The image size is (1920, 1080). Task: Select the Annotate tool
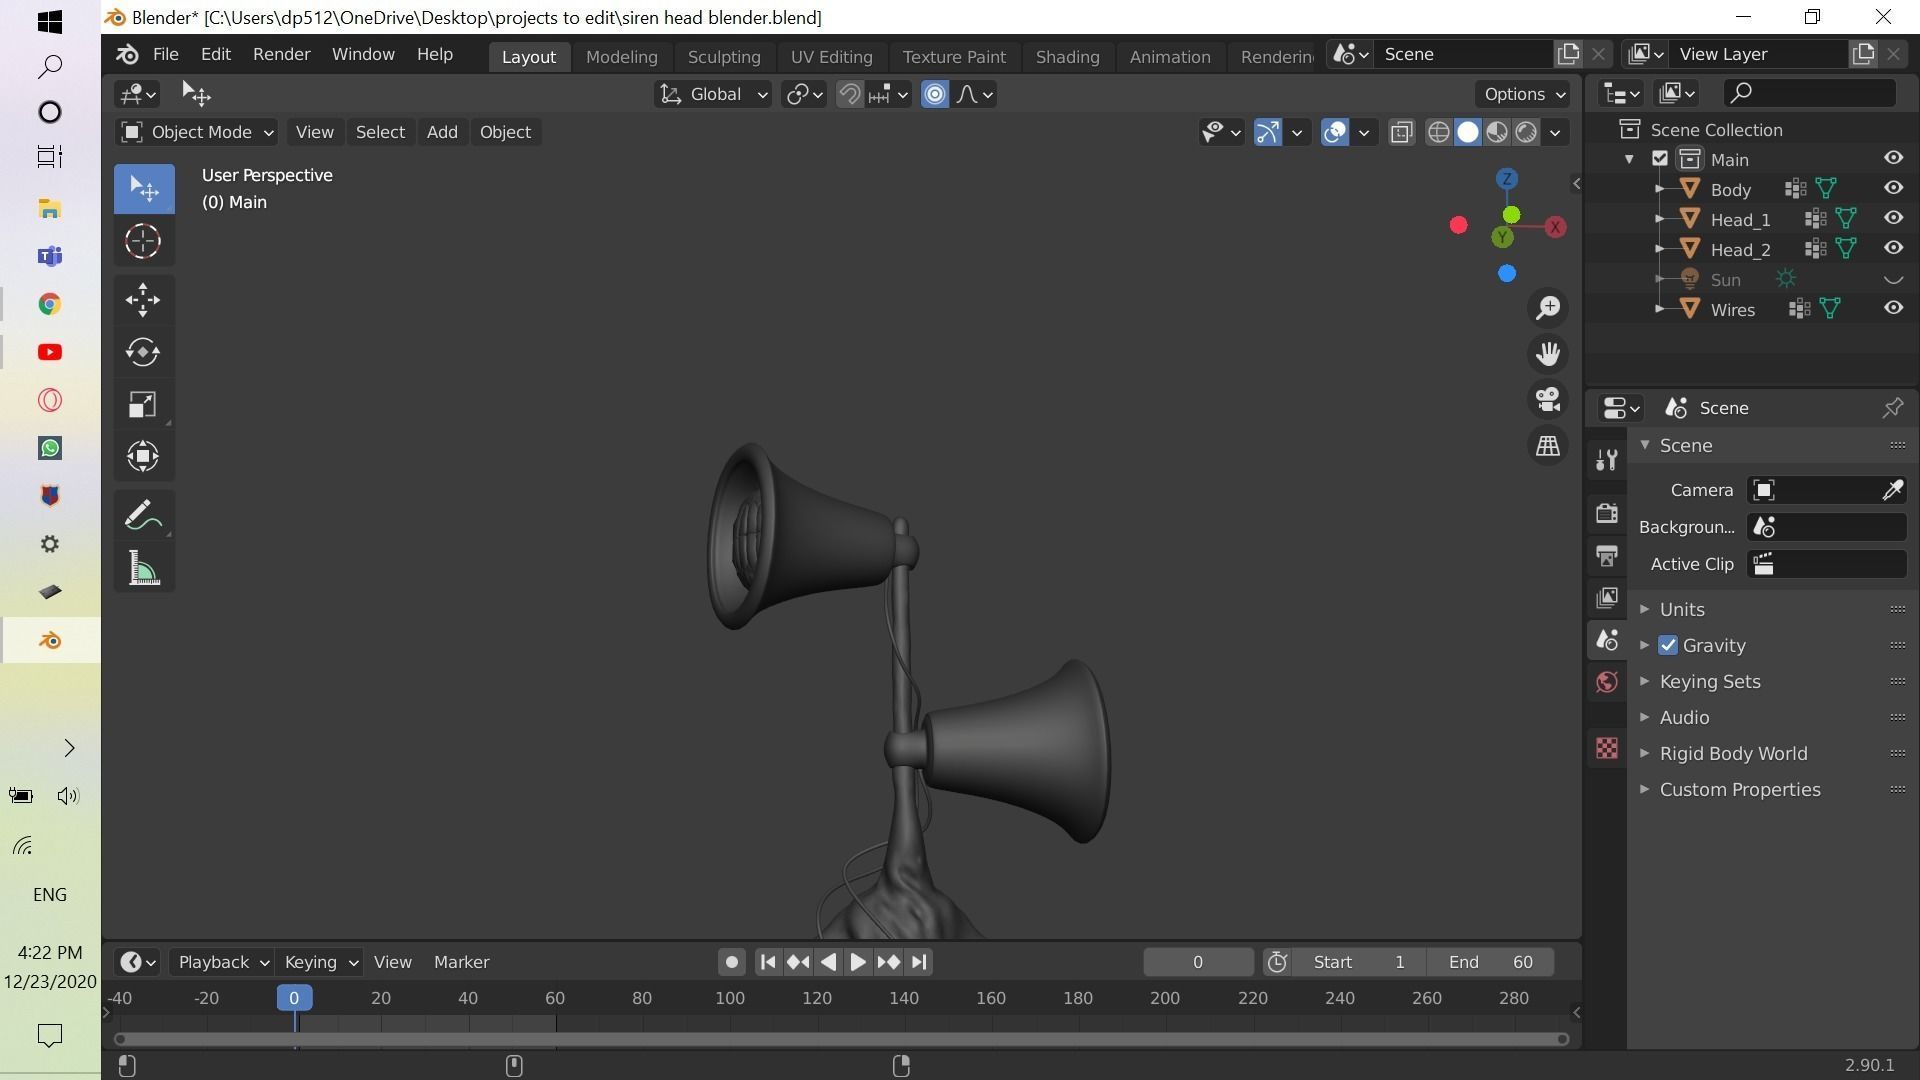[143, 516]
